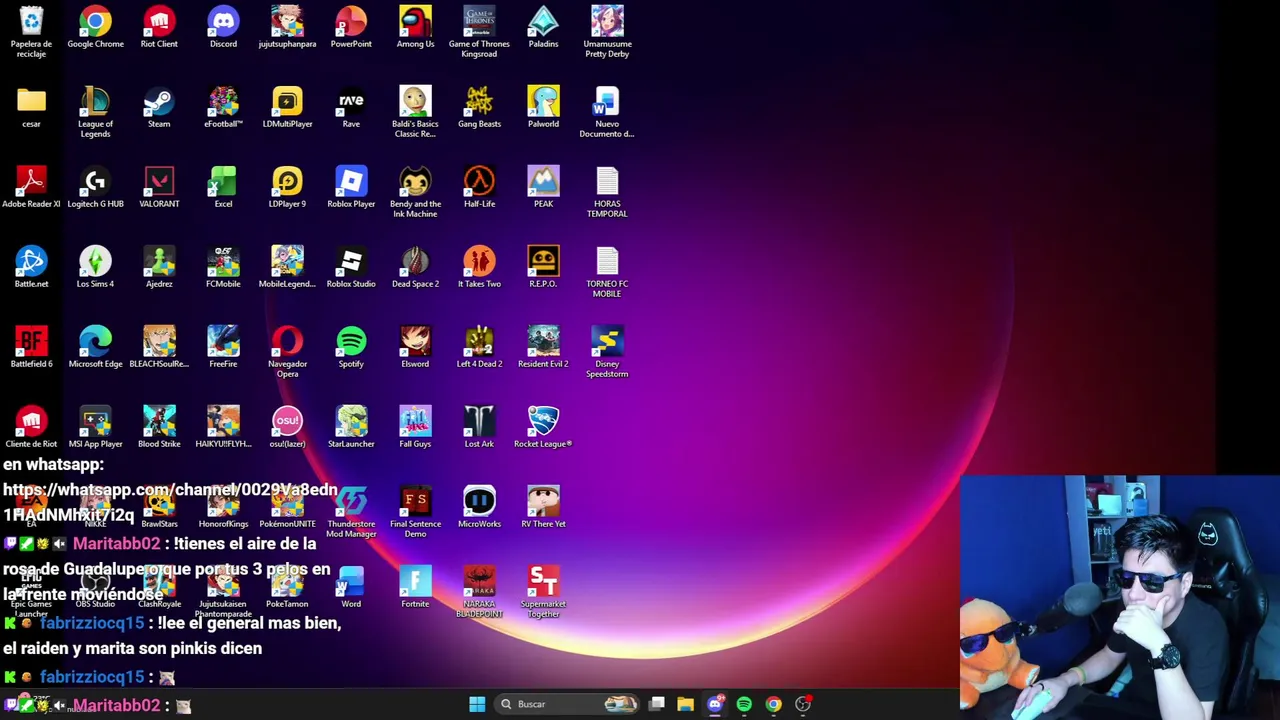Select the eFootball desktop icon
Screen dimensions: 1280x720
[223, 108]
